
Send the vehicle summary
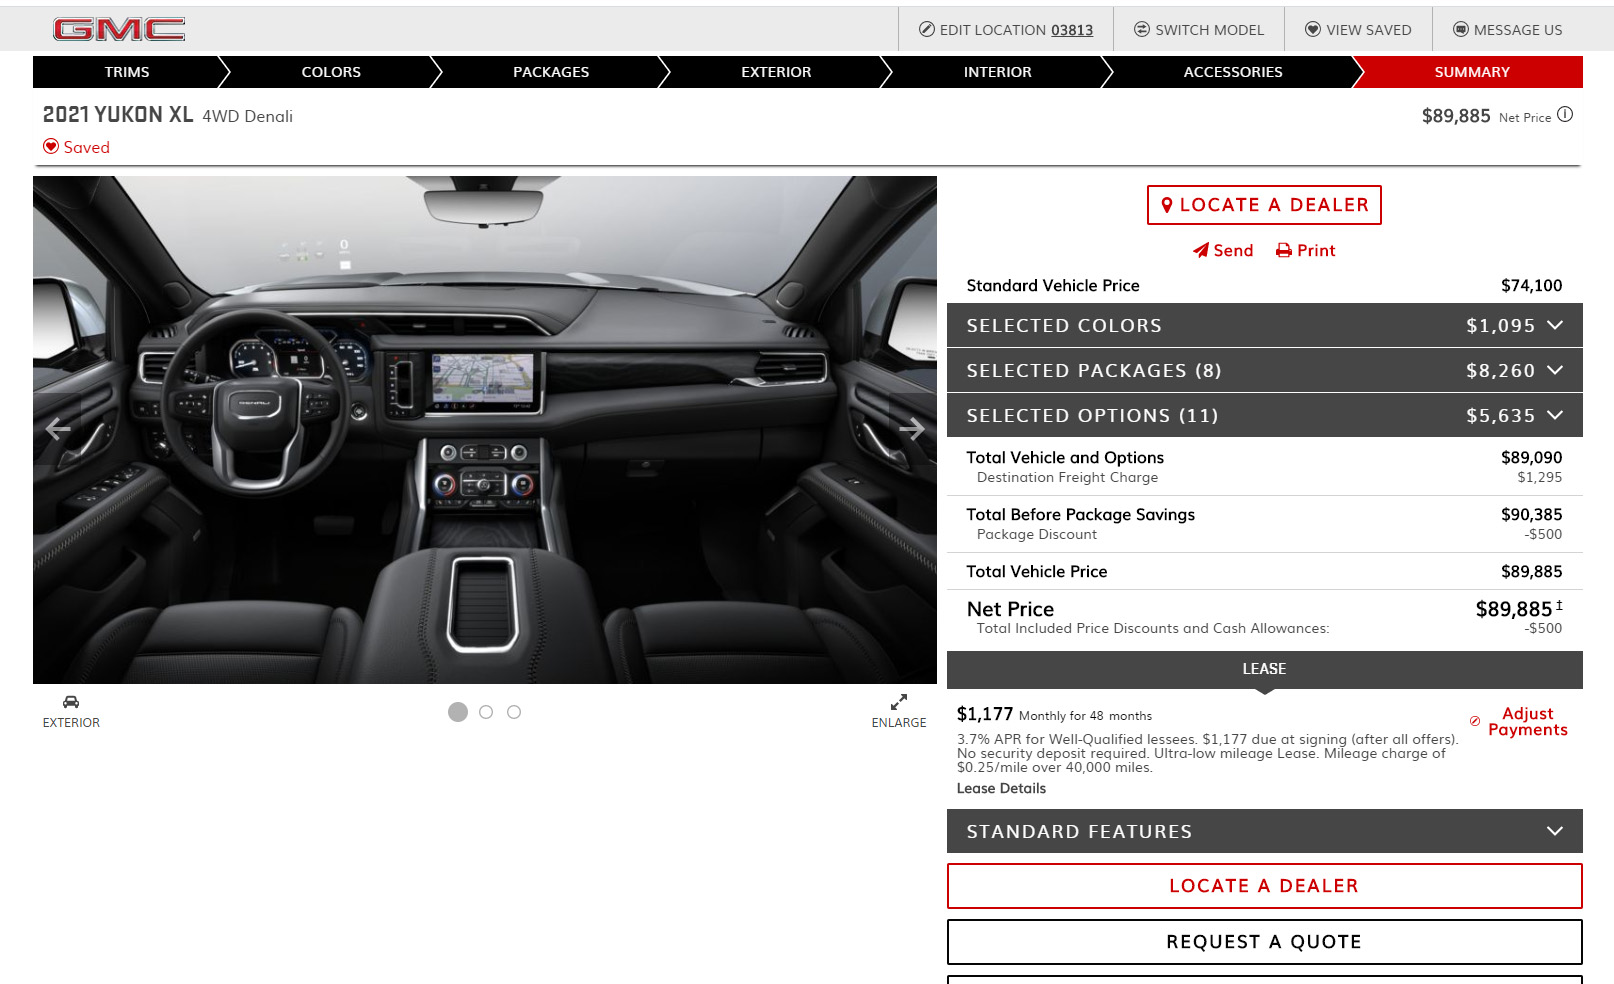[x=1222, y=251]
